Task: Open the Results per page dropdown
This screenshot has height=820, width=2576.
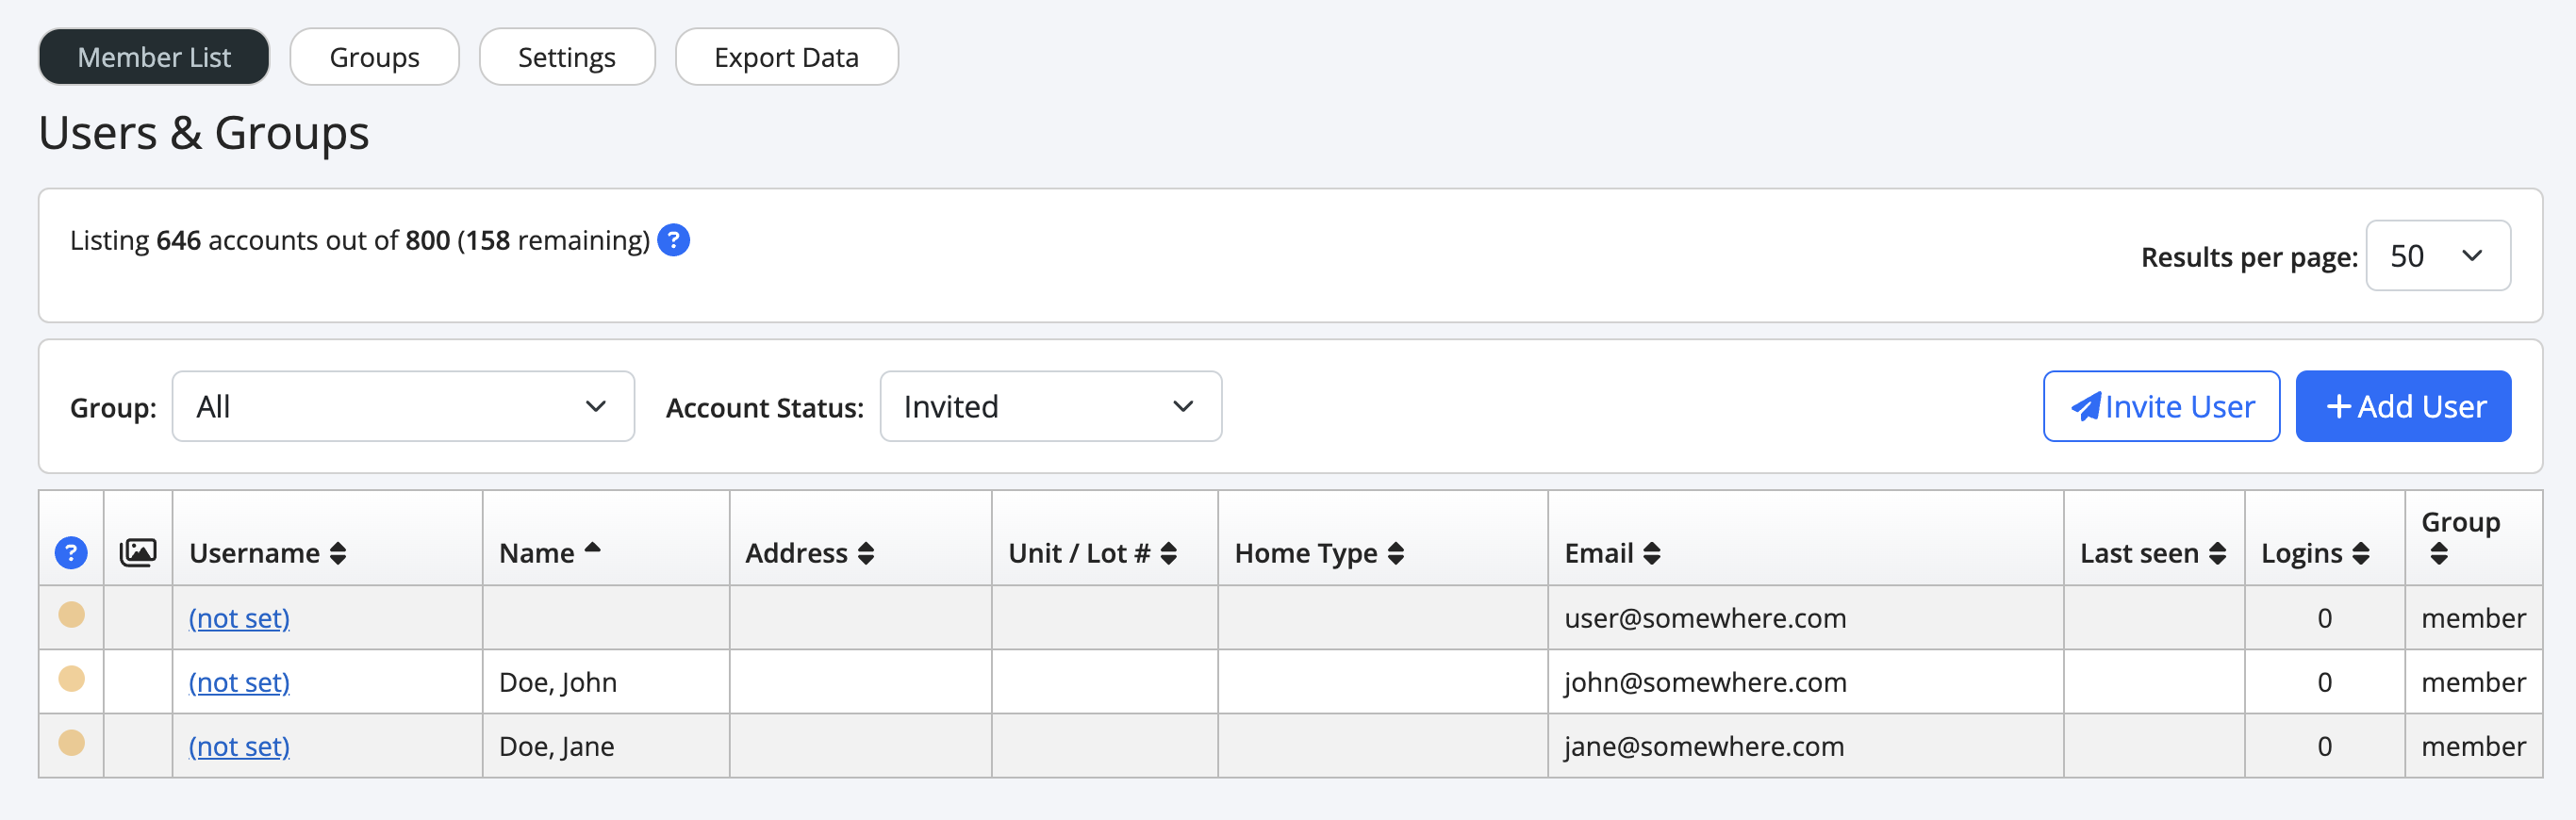Action: point(2437,256)
